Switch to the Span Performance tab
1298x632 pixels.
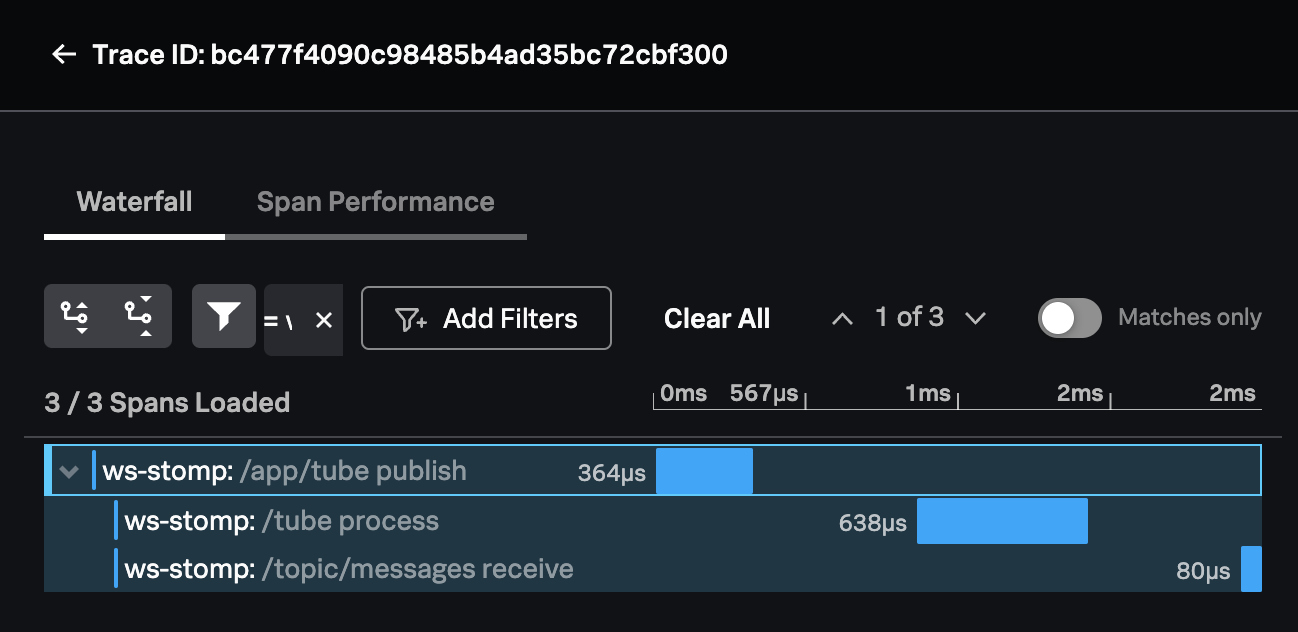[x=375, y=202]
